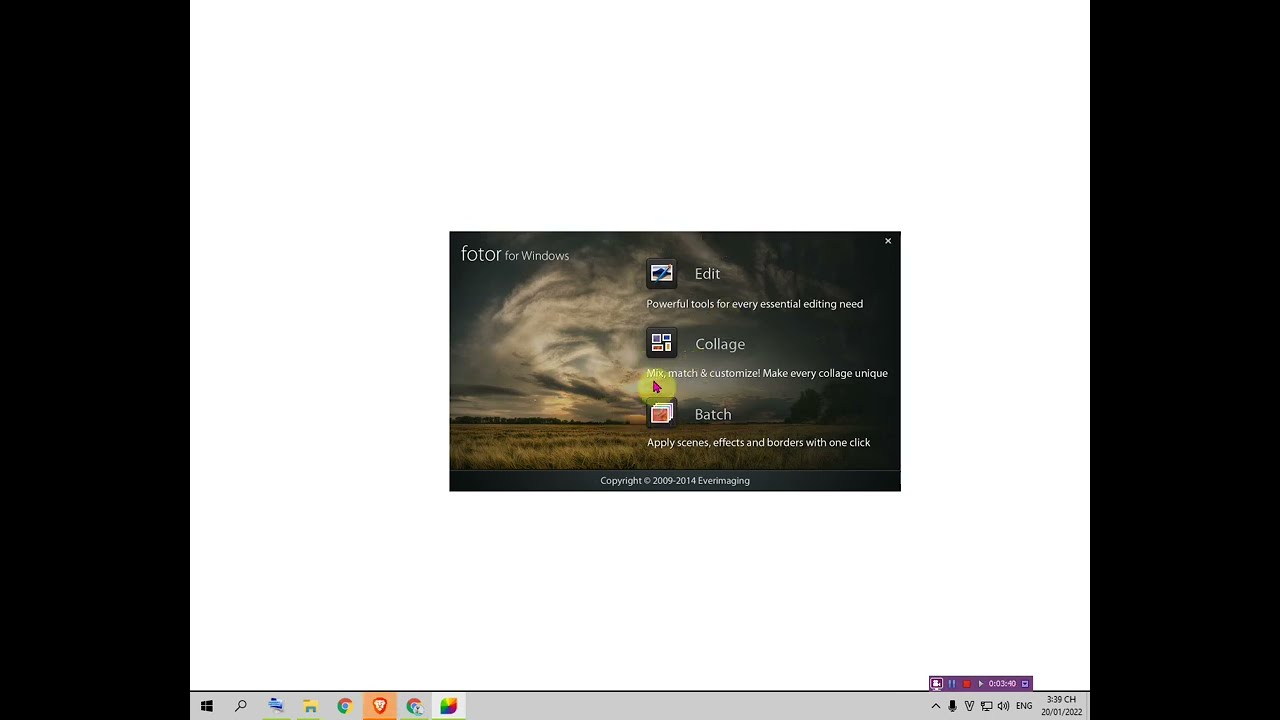Open the second Chrome profile taskbar icon

414,706
